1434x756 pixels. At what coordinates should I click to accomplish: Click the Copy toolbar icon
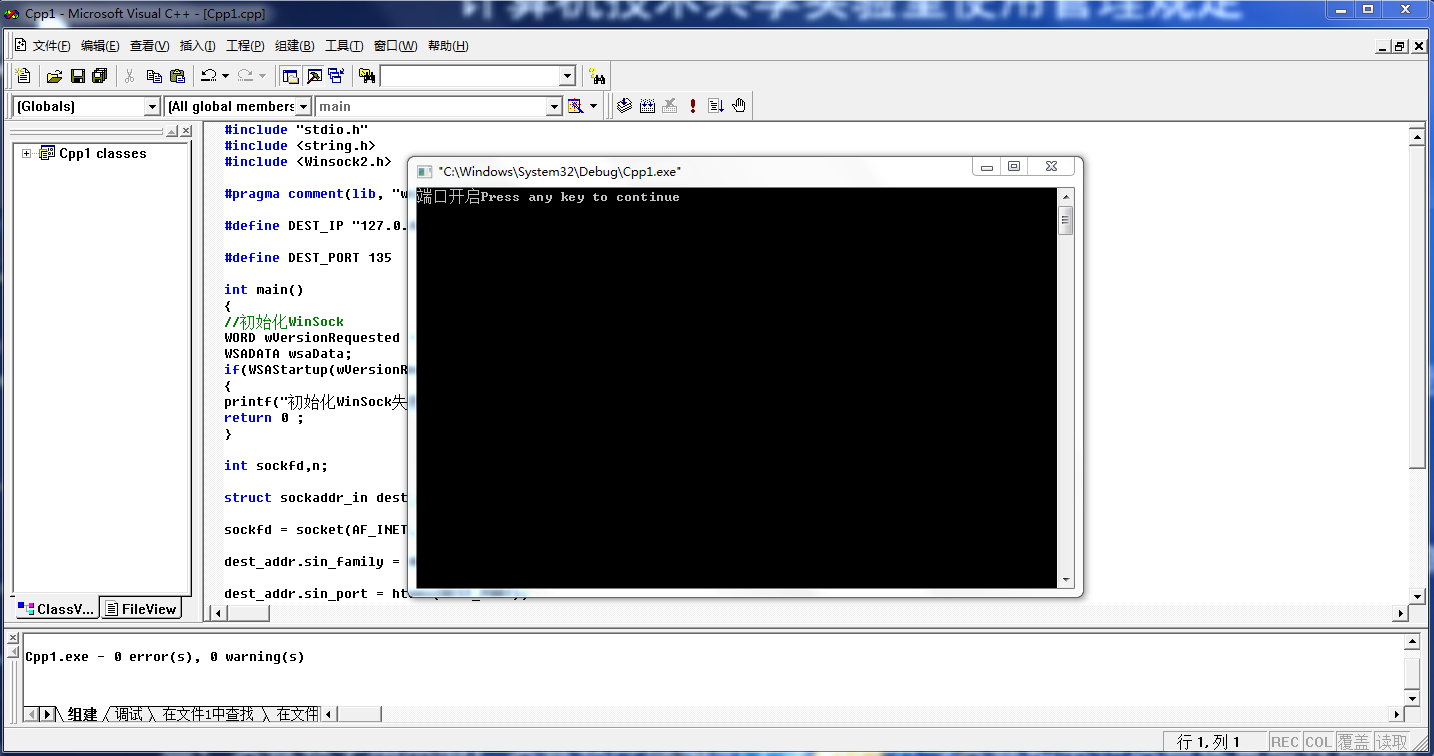click(154, 76)
